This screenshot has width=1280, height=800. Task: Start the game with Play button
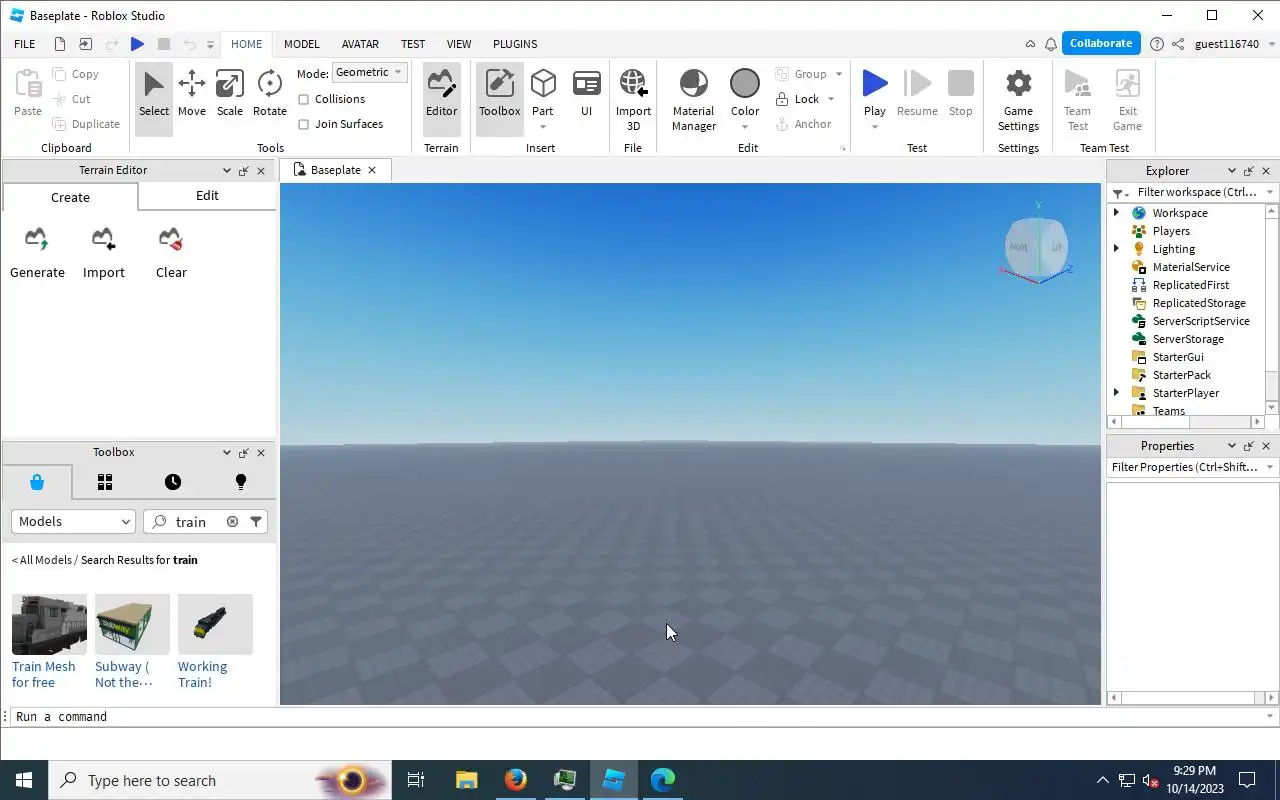point(875,84)
